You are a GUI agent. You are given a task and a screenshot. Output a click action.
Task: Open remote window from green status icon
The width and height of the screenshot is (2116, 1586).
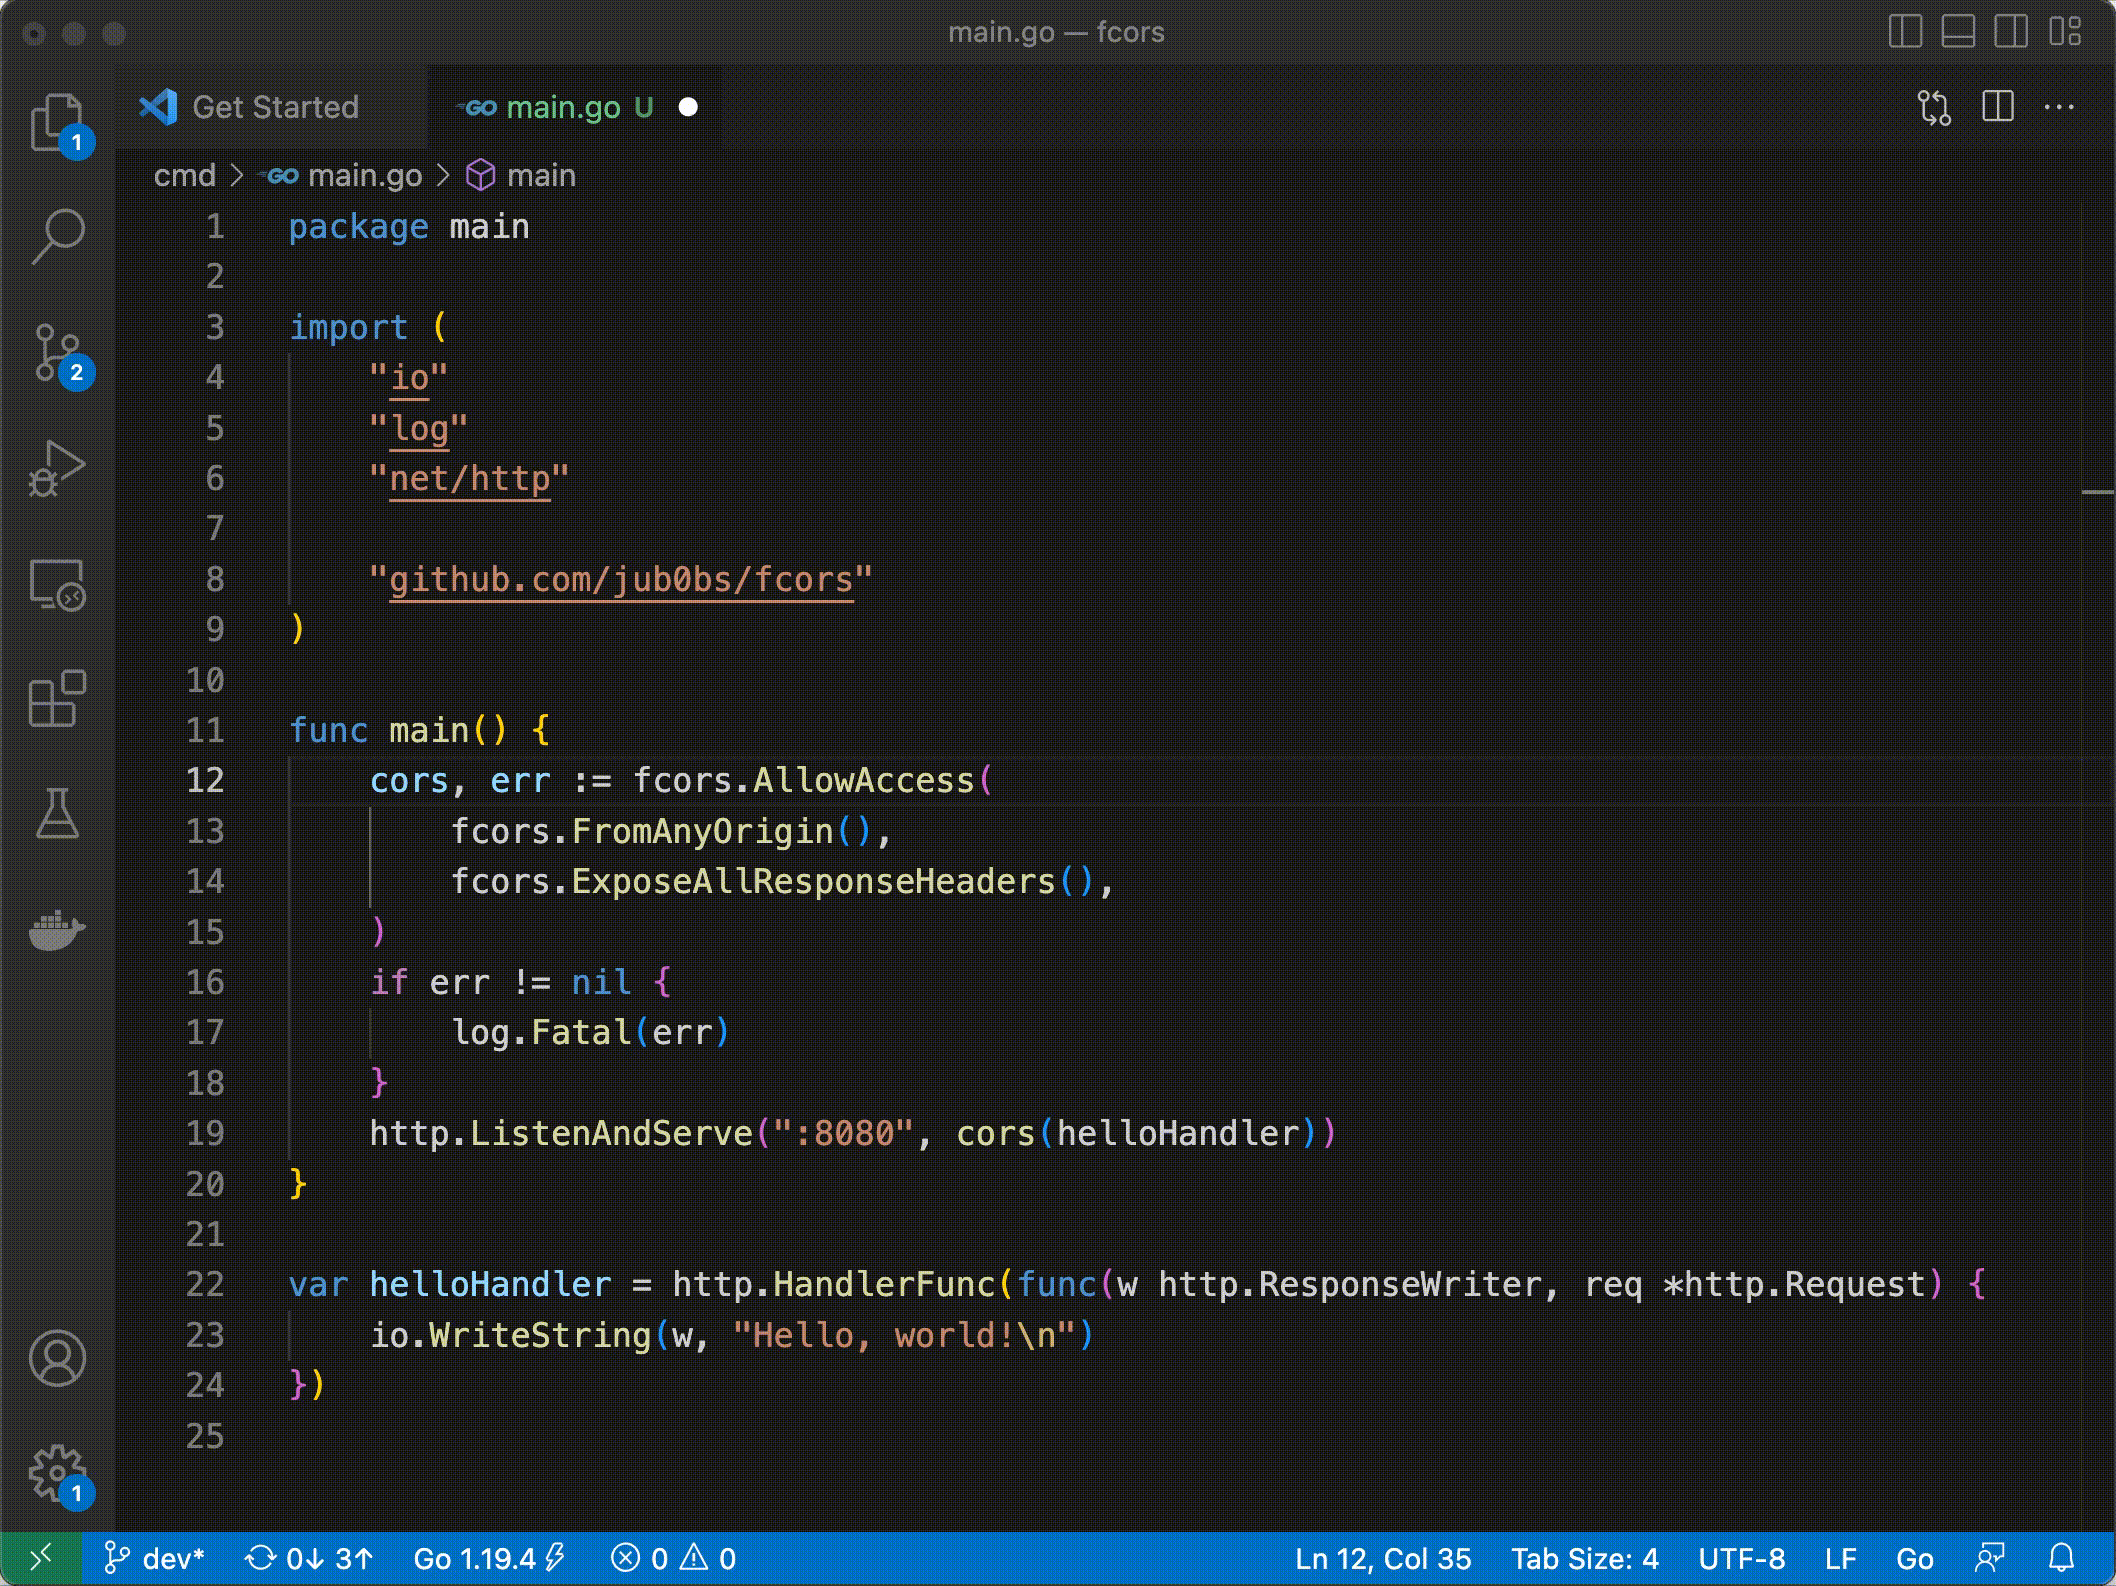[x=41, y=1558]
